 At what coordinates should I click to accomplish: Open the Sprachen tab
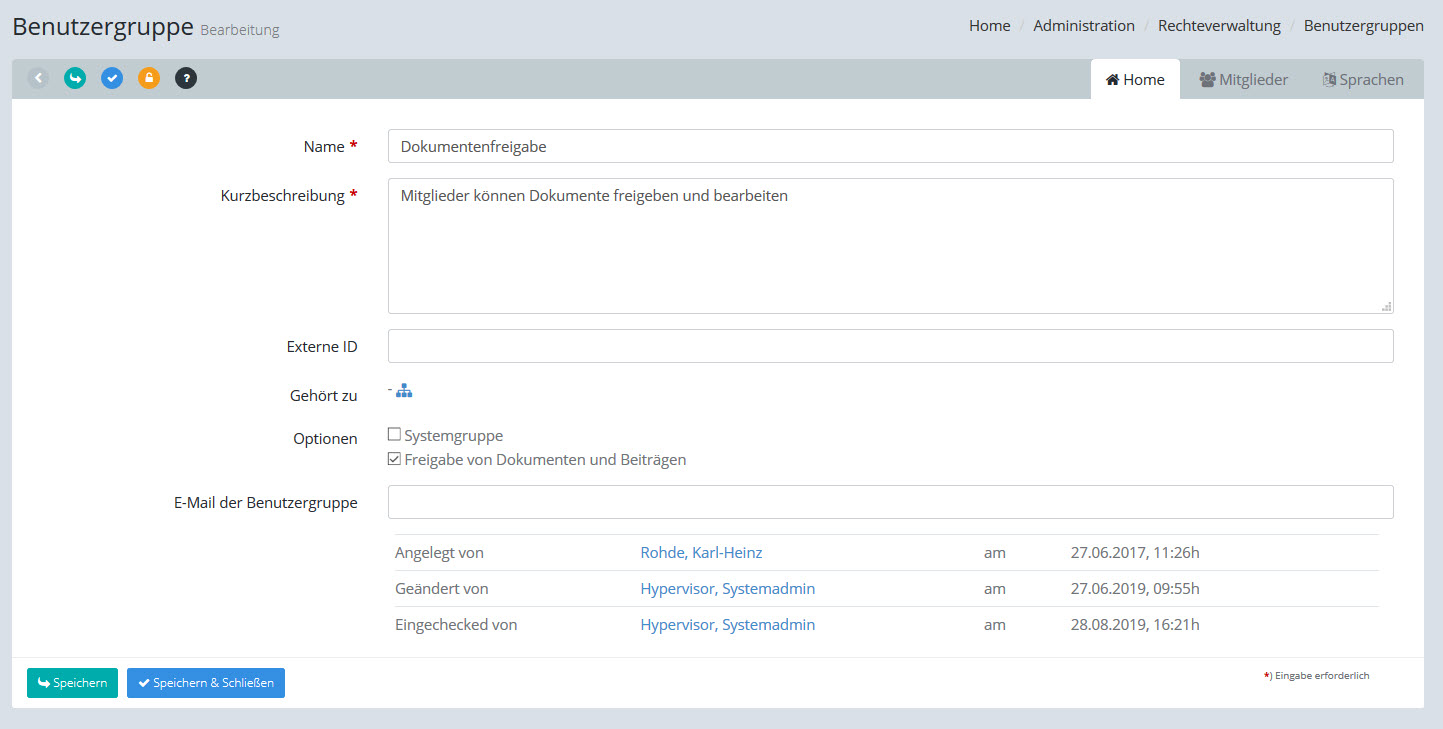(1363, 80)
